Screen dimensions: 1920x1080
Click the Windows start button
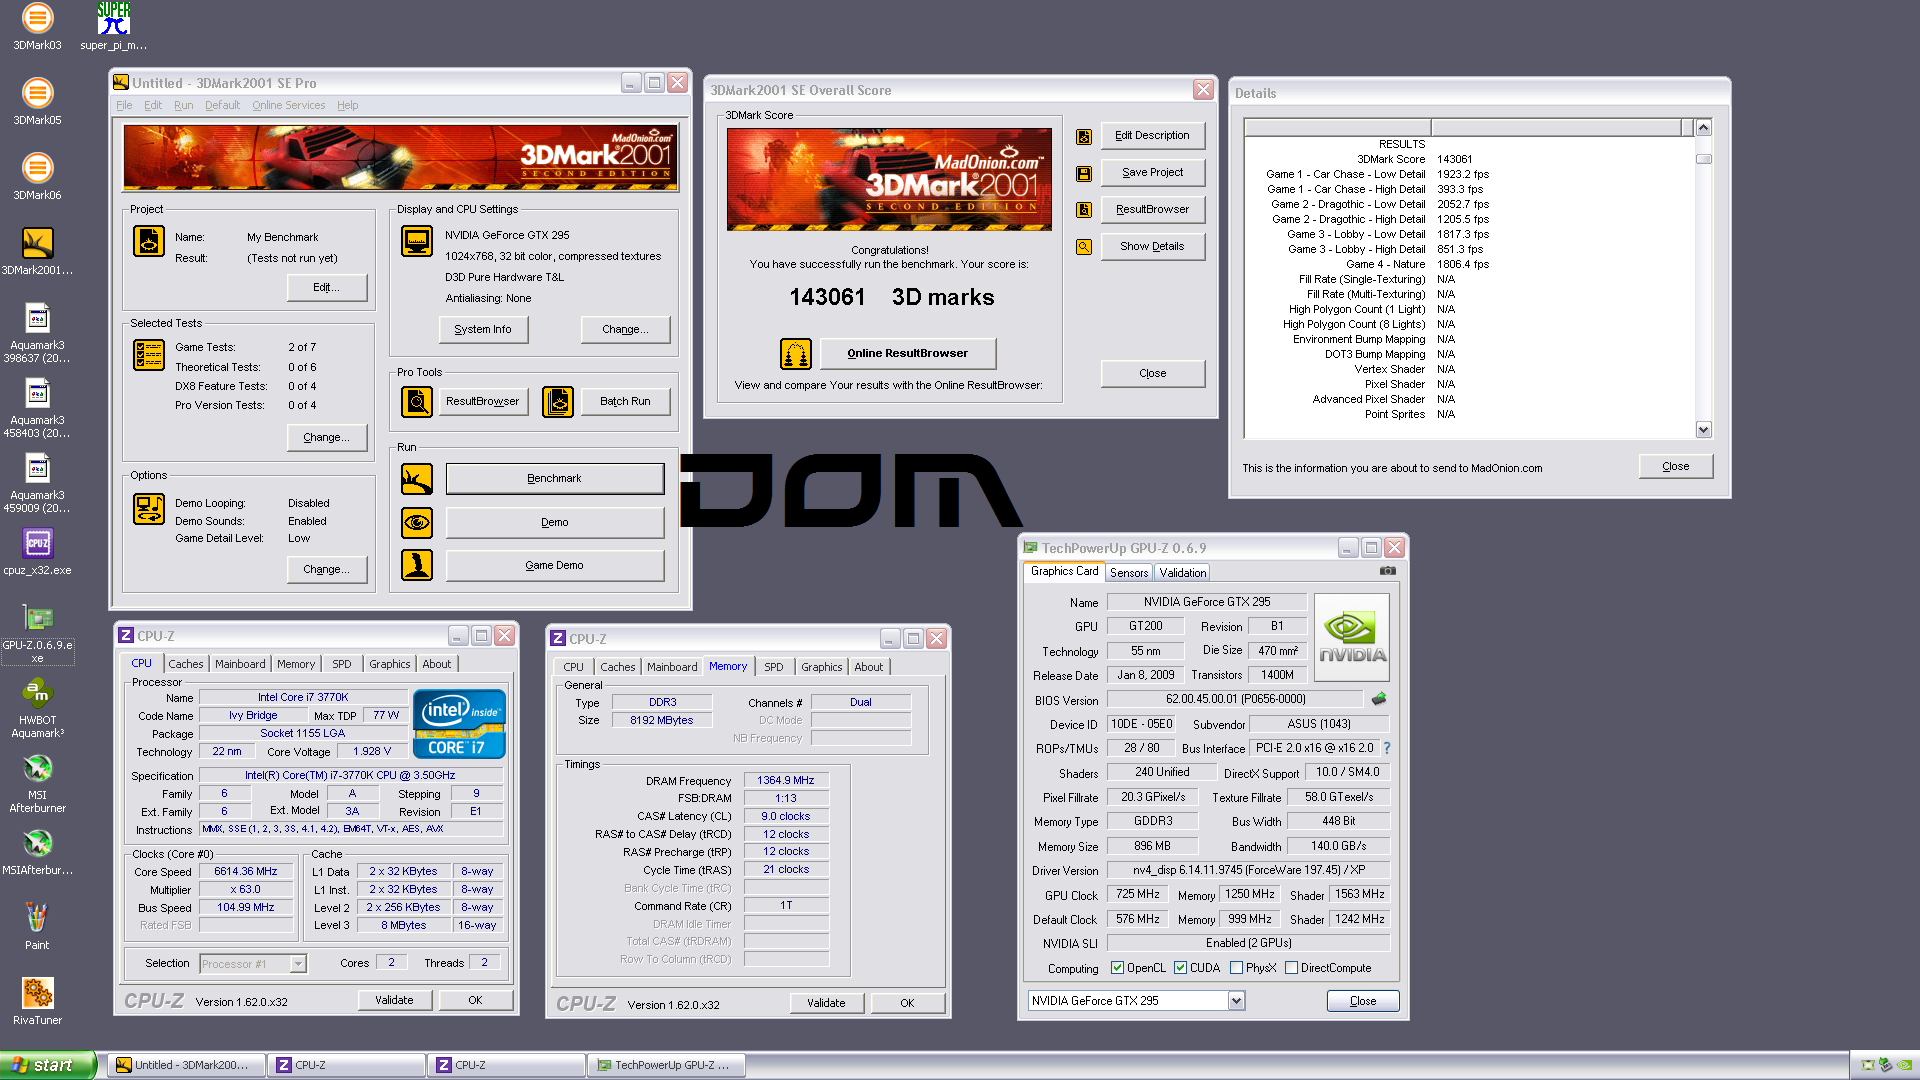coord(48,1065)
